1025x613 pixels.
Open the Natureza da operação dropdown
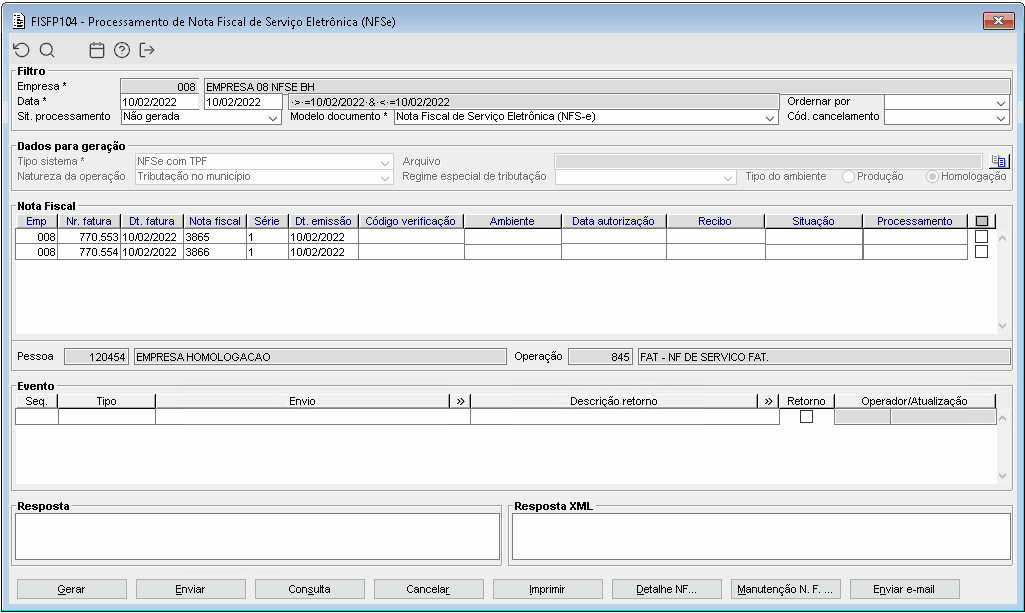click(385, 178)
